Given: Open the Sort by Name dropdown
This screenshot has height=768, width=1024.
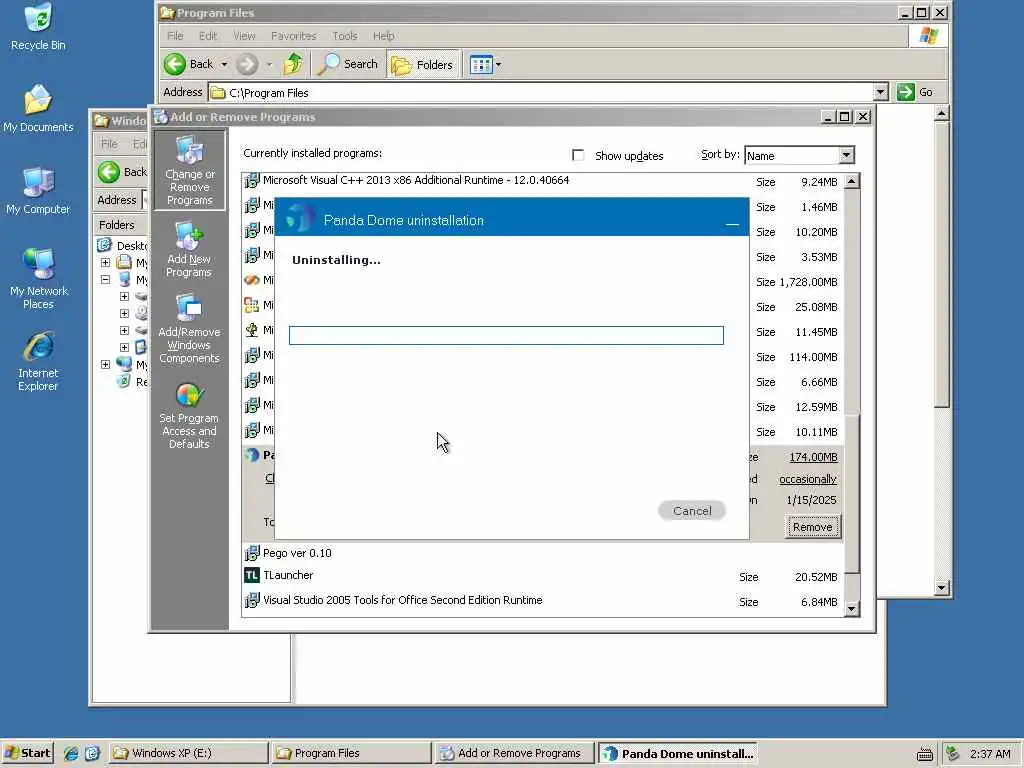Looking at the screenshot, I should [x=846, y=155].
